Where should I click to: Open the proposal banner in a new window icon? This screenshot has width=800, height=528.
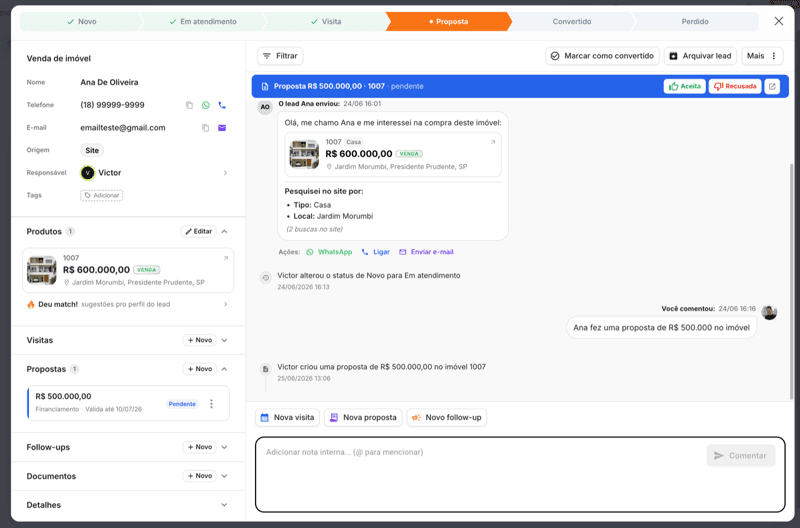click(x=772, y=86)
